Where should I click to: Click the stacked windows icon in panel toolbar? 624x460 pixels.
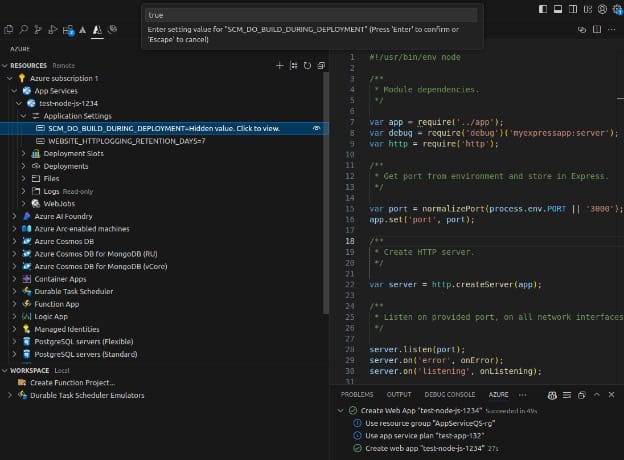(581, 395)
